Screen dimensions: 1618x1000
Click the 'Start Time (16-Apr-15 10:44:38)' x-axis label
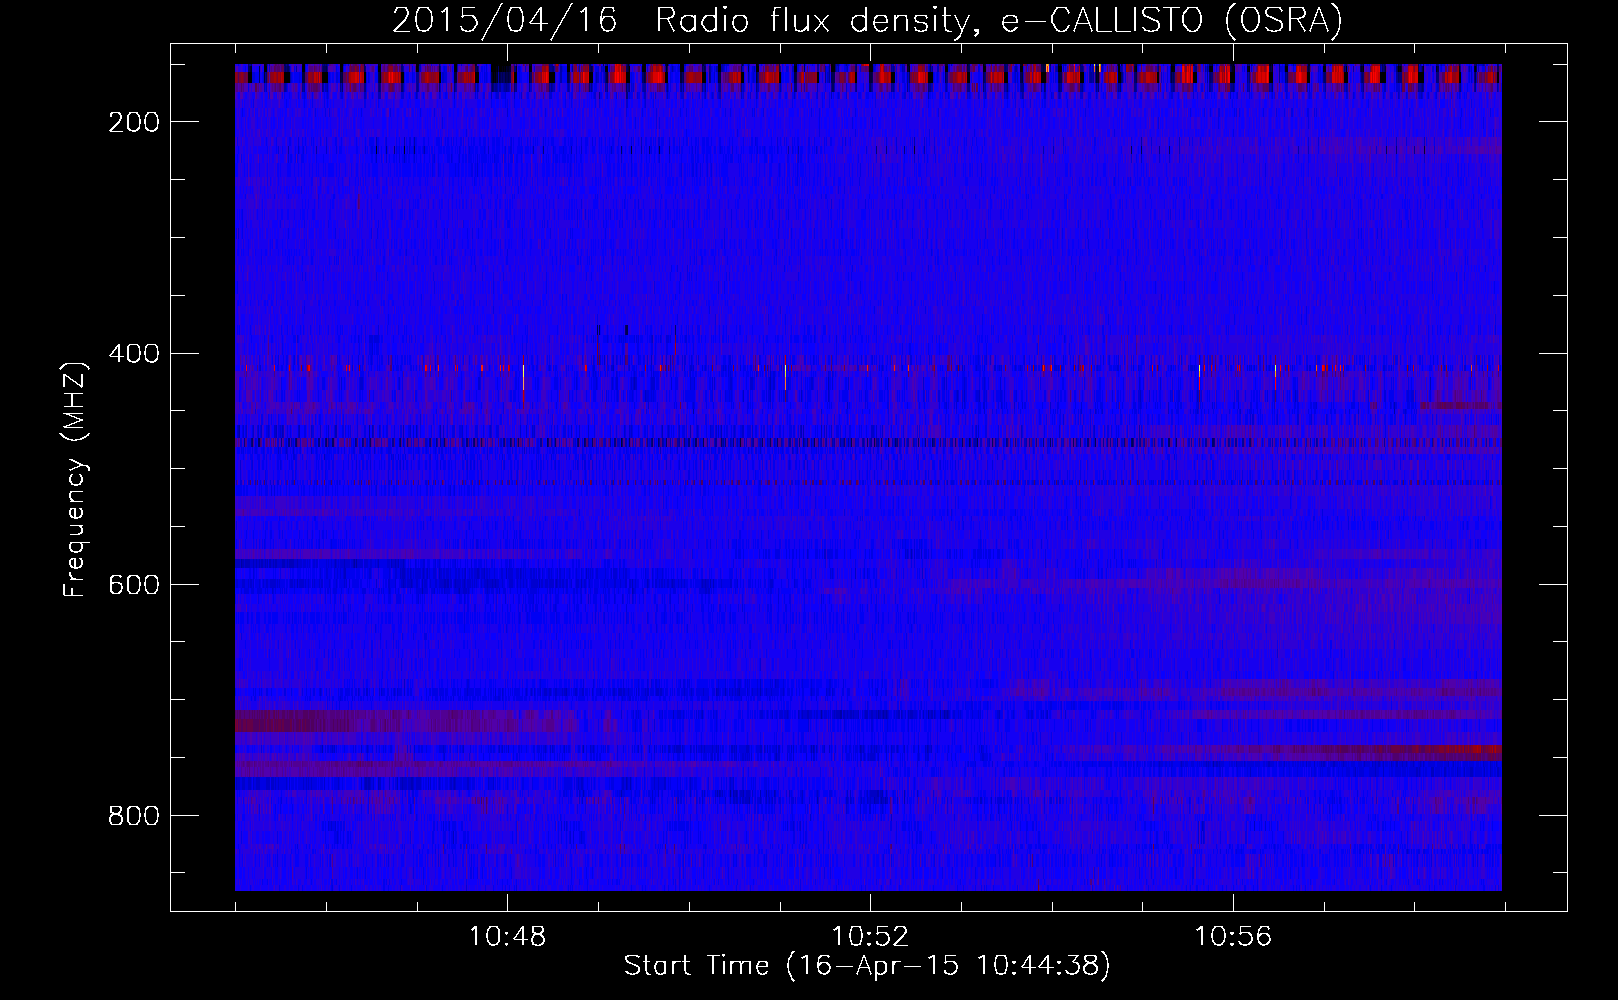[867, 966]
